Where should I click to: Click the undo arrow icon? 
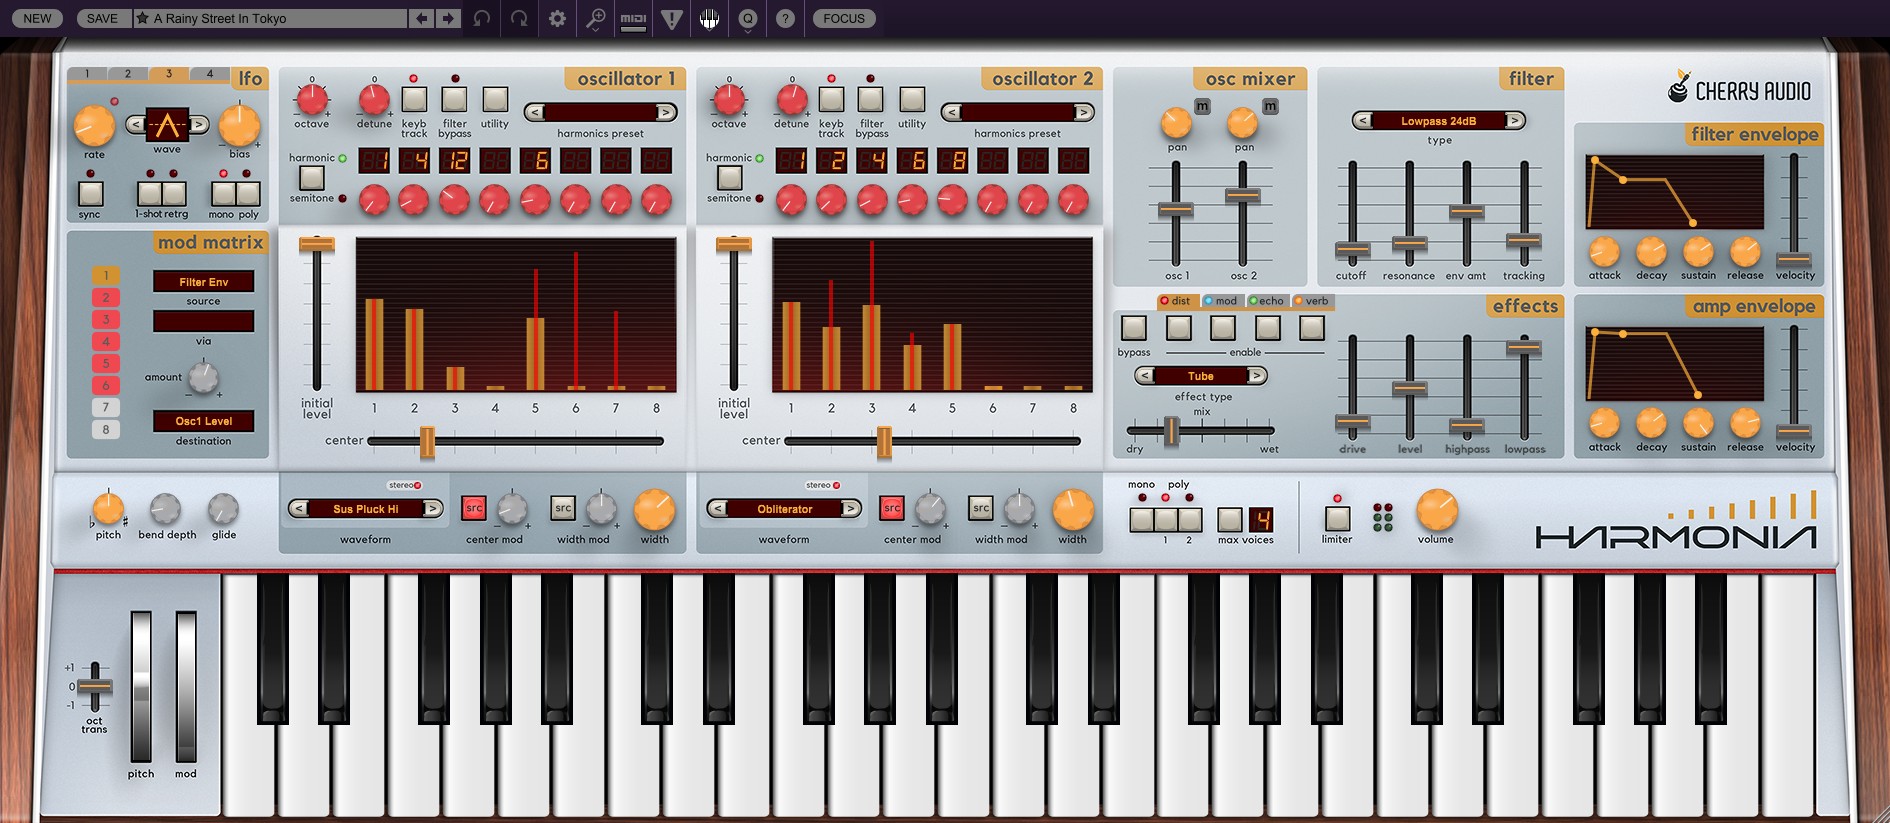[x=482, y=18]
